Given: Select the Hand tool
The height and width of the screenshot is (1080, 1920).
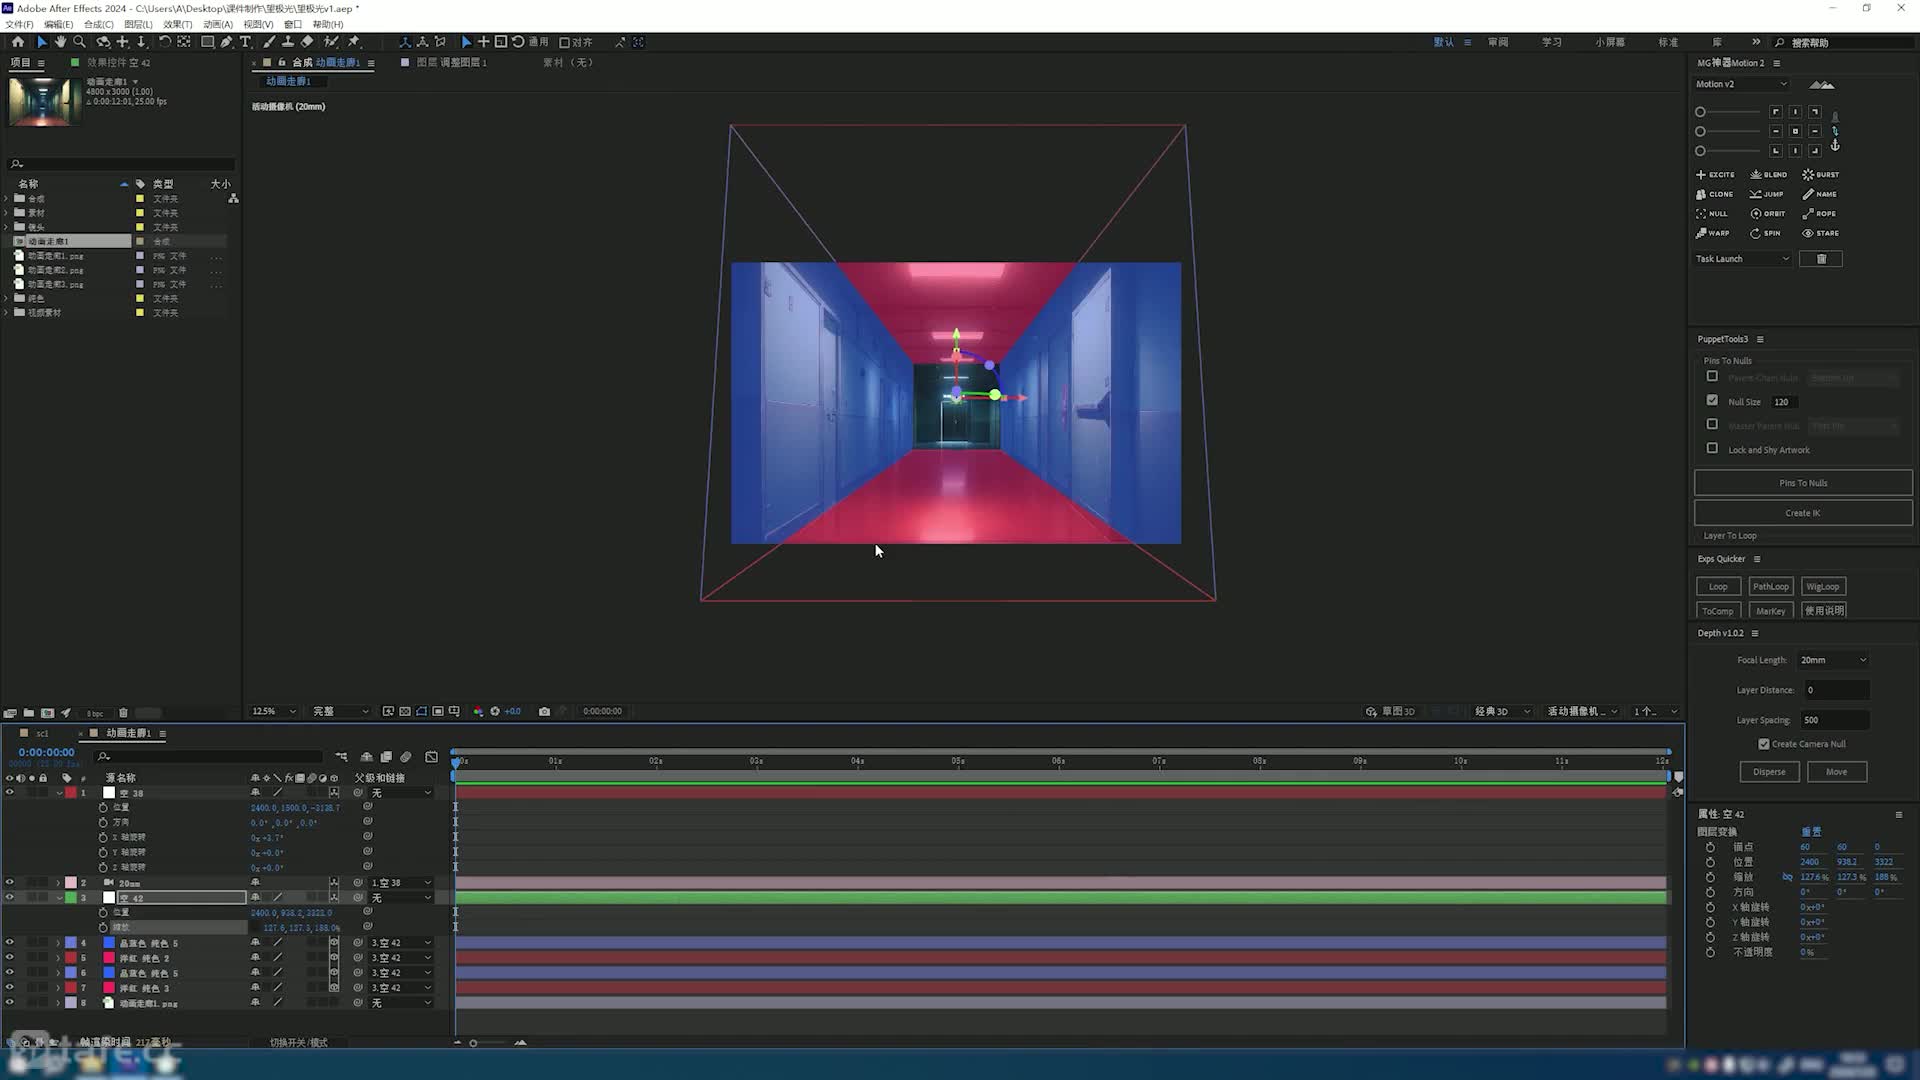Looking at the screenshot, I should [60, 42].
